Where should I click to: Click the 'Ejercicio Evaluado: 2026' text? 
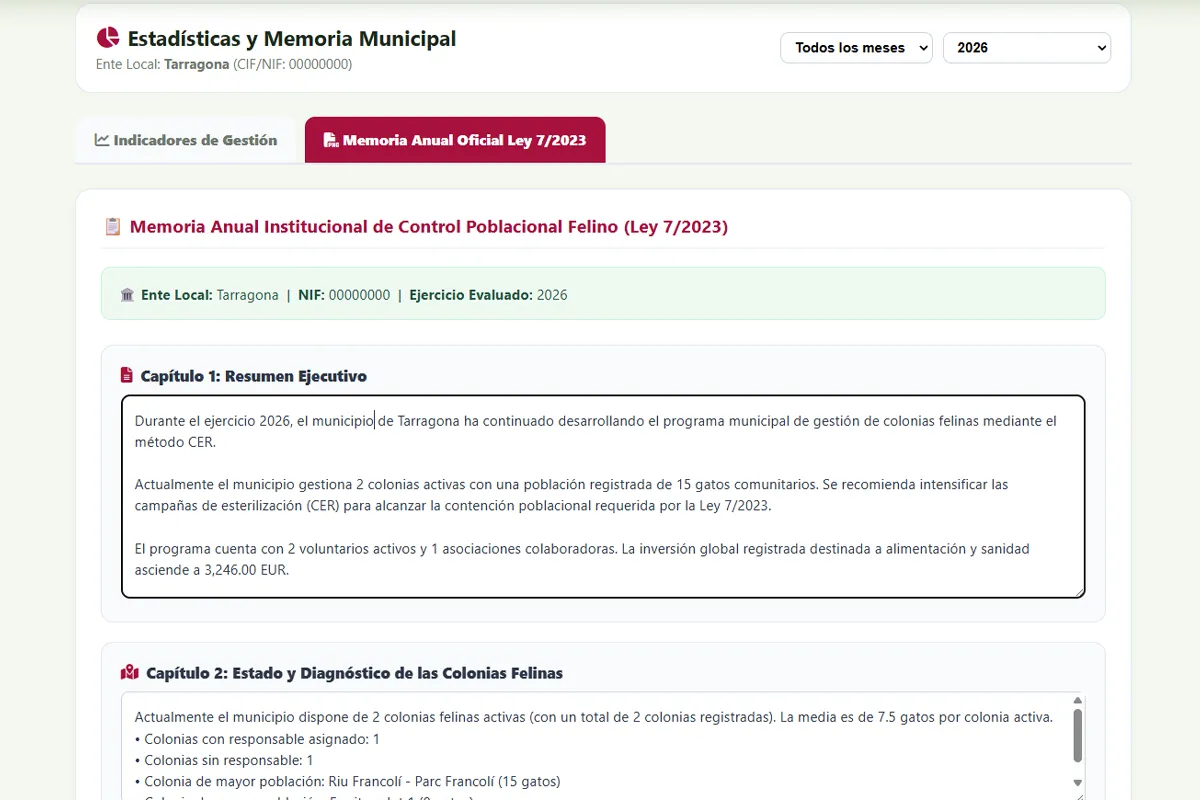(x=488, y=295)
